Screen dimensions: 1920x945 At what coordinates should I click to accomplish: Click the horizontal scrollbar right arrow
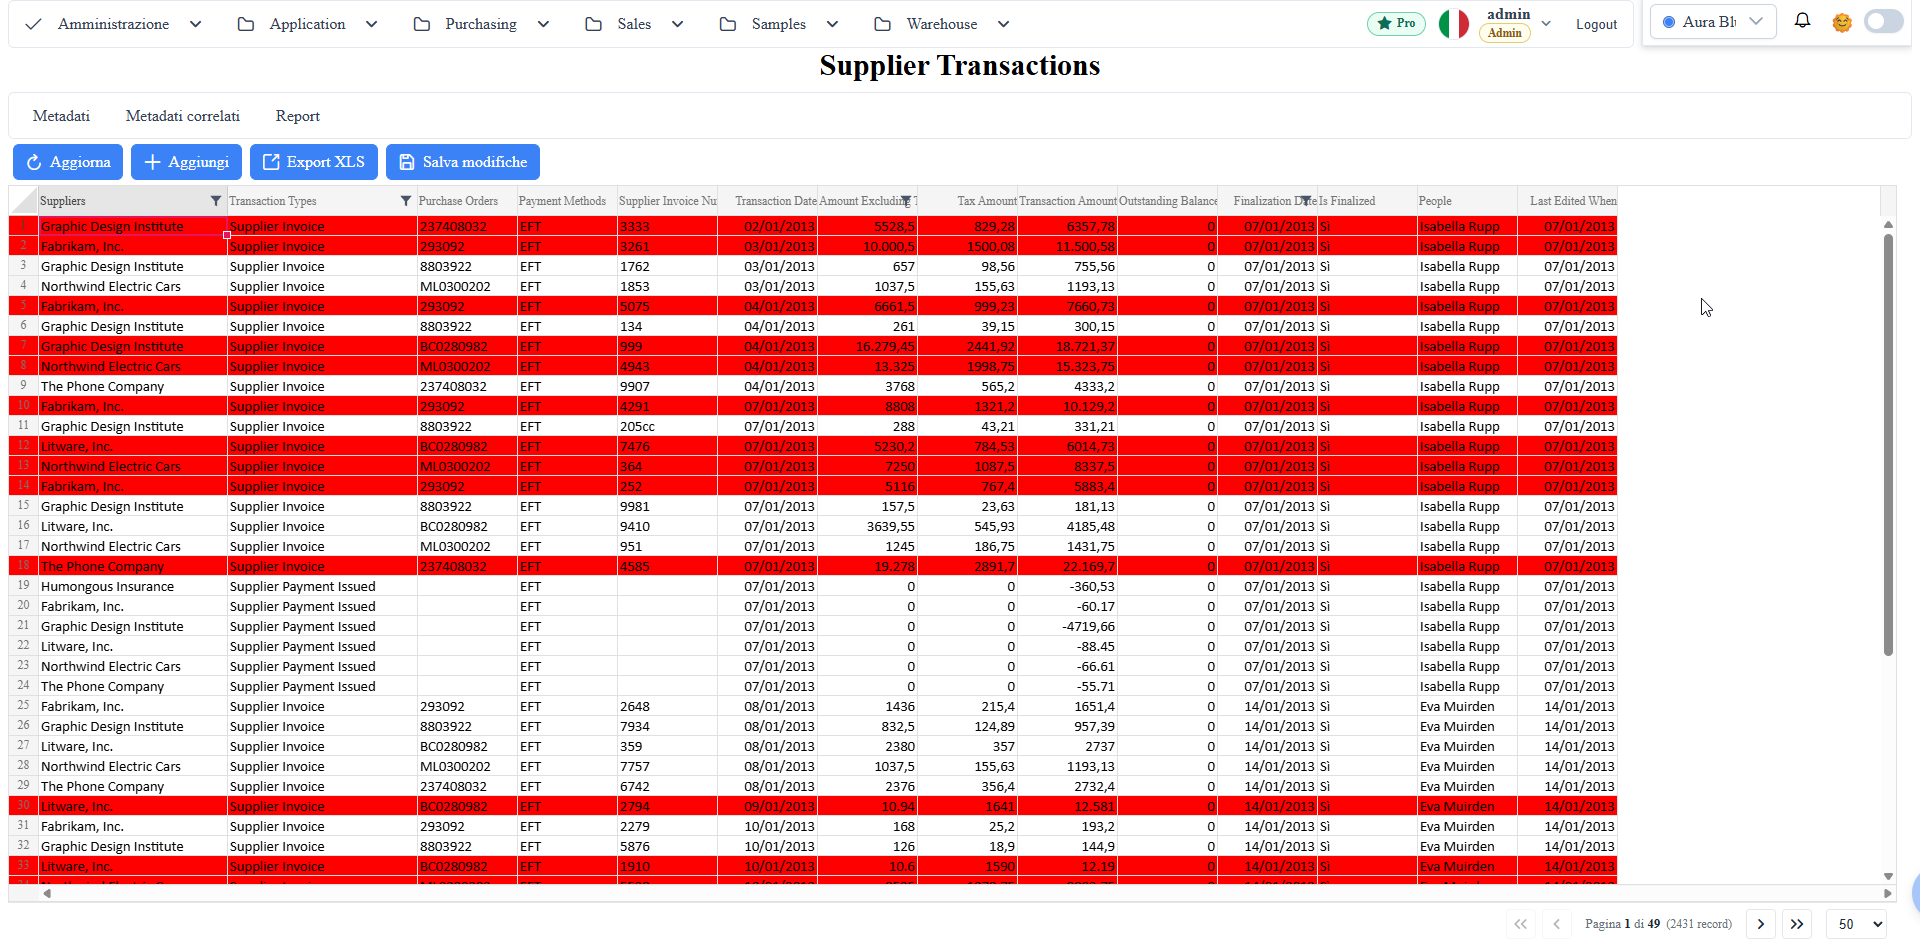[1888, 893]
